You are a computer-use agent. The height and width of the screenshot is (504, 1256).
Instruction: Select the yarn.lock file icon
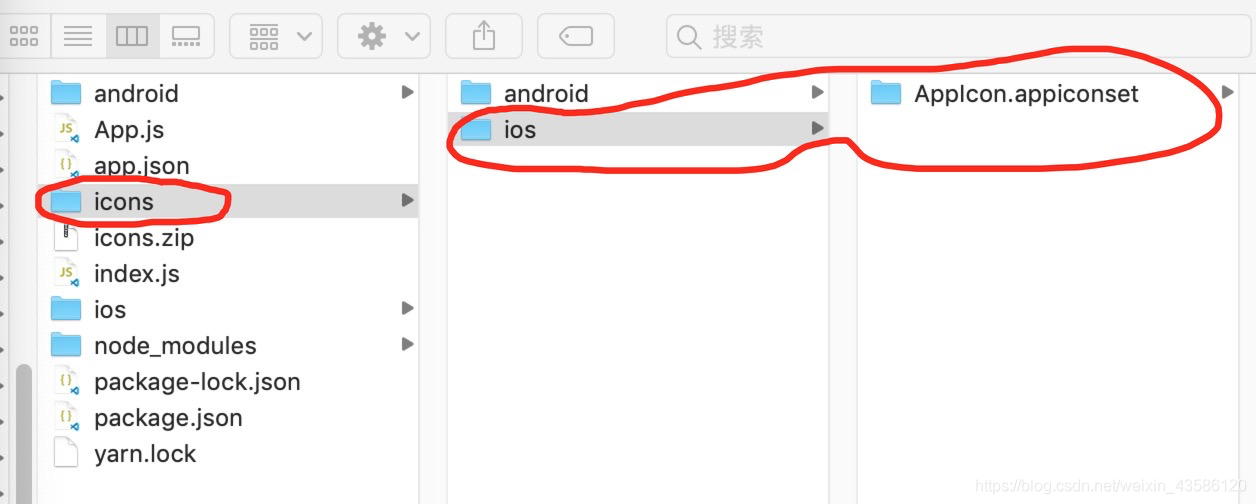[x=66, y=453]
